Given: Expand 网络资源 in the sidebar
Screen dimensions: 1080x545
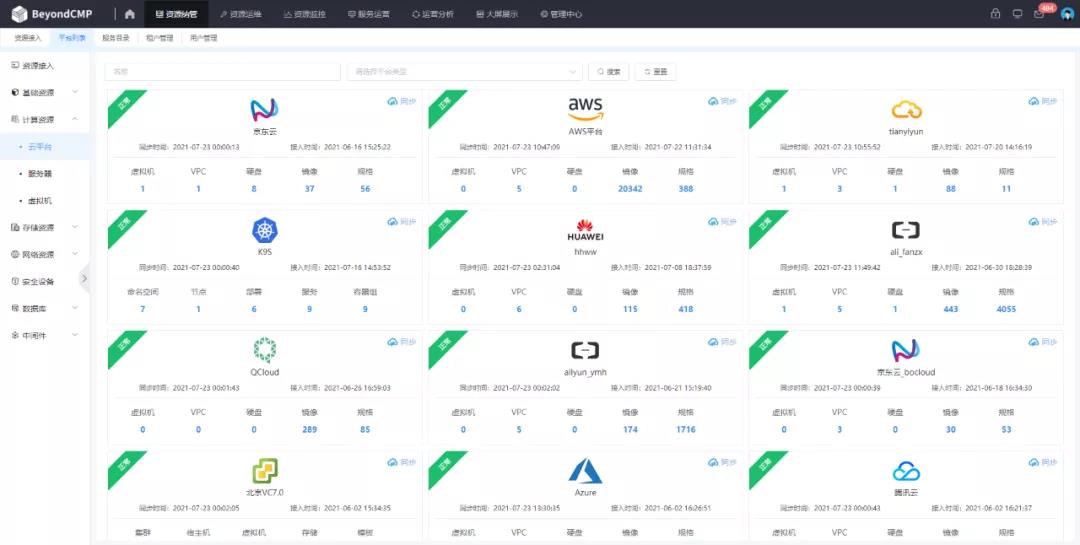Looking at the screenshot, I should 44,254.
